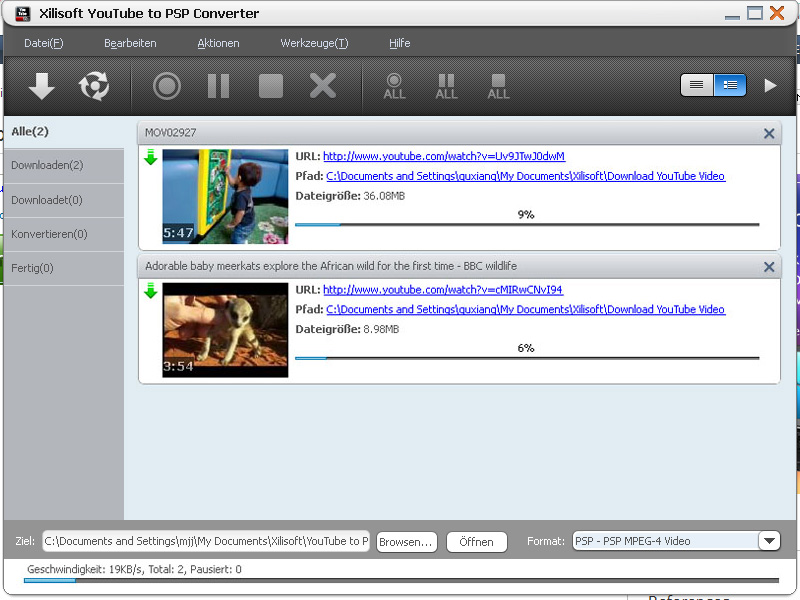Open the meerkats YouTube URL link

[443, 290]
